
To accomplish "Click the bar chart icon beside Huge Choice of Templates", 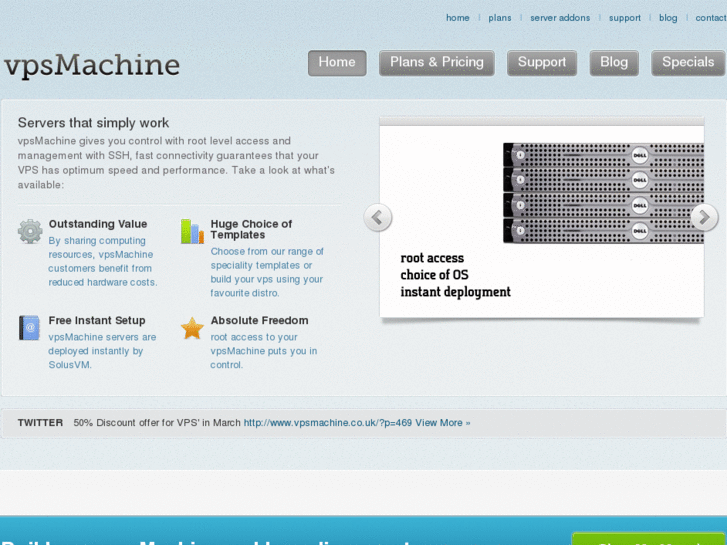I will pos(192,231).
